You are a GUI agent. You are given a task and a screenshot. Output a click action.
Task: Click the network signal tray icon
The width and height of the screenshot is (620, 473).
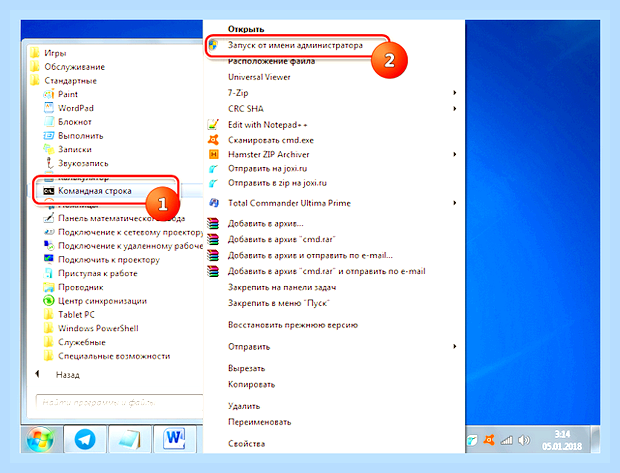[x=507, y=440]
